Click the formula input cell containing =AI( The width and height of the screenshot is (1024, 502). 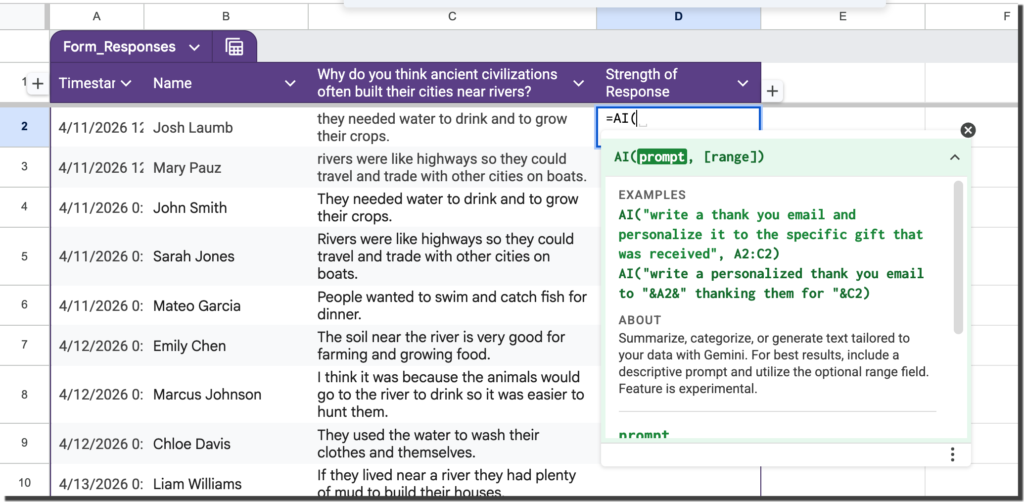pos(677,119)
